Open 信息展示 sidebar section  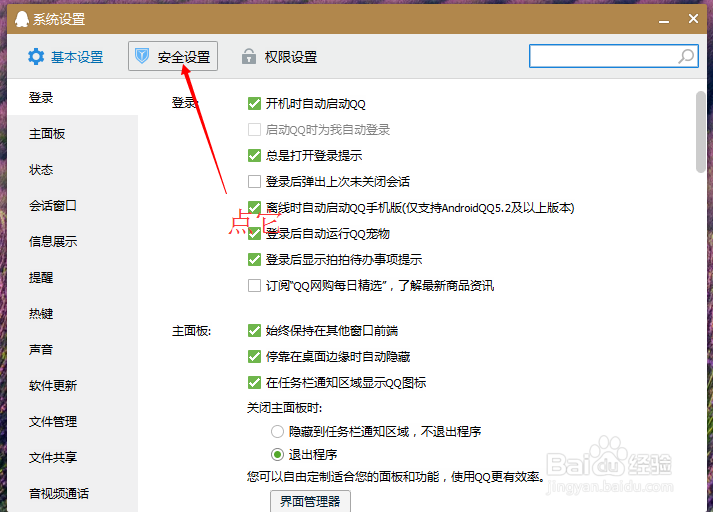tap(73, 241)
